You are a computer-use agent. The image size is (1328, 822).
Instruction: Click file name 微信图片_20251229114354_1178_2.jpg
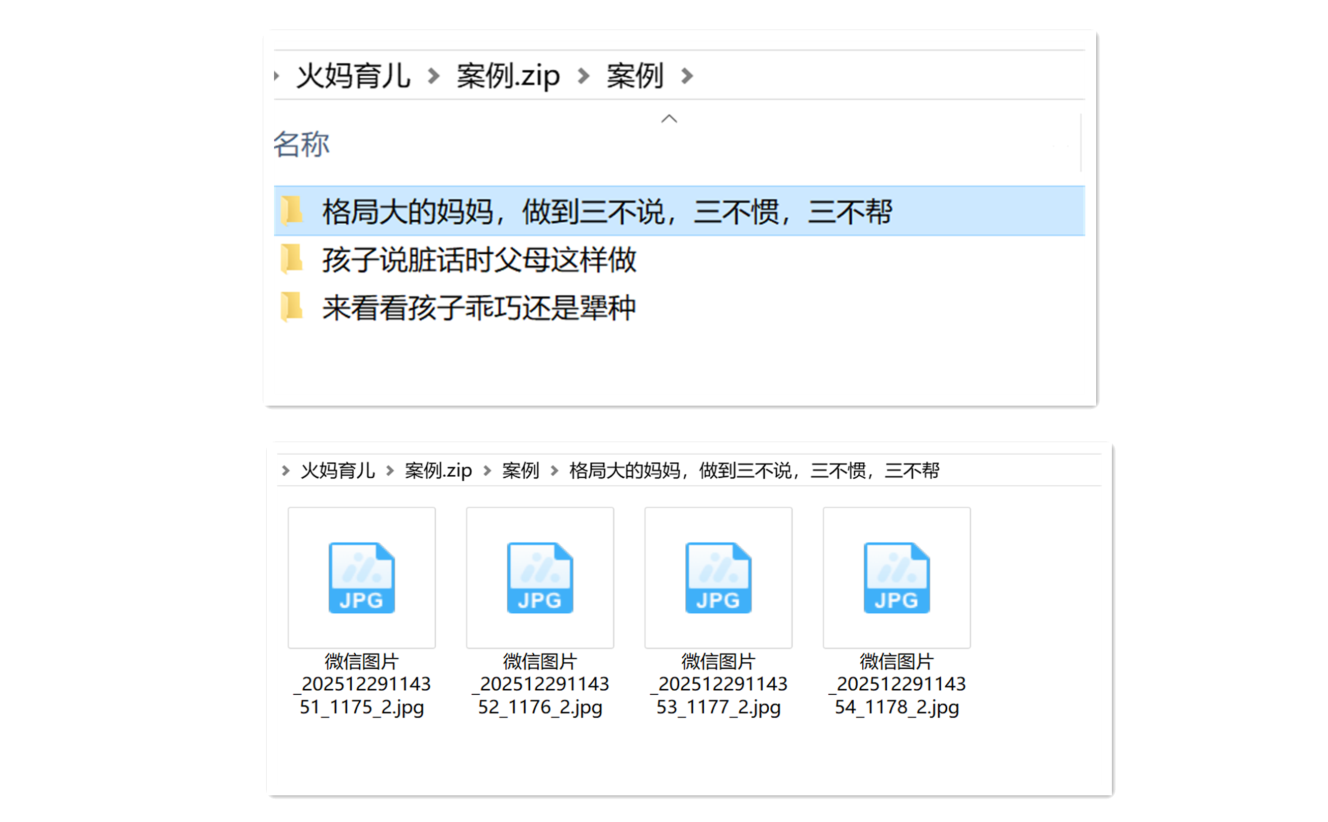[897, 684]
